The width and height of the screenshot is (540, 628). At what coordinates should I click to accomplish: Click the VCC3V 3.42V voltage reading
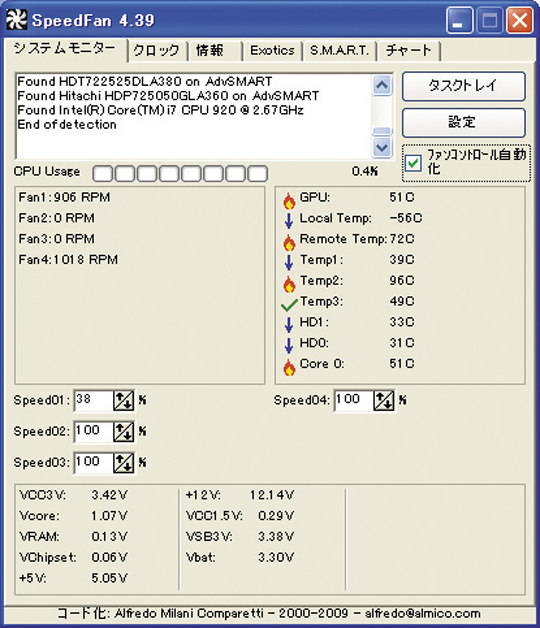point(73,495)
